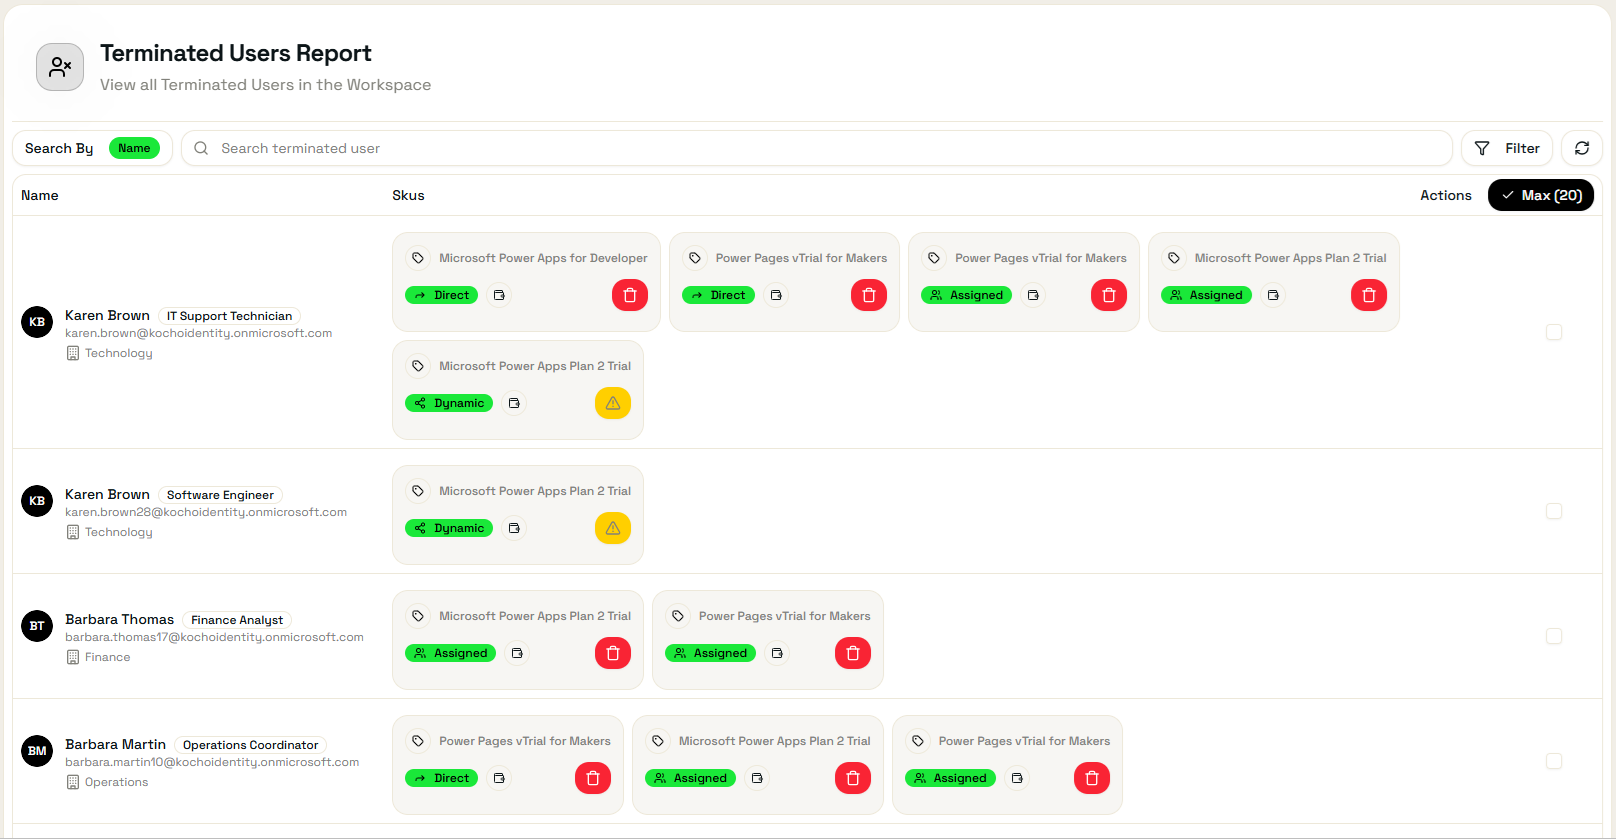
Task: Click the refresh icon beside Filter
Action: [1582, 148]
